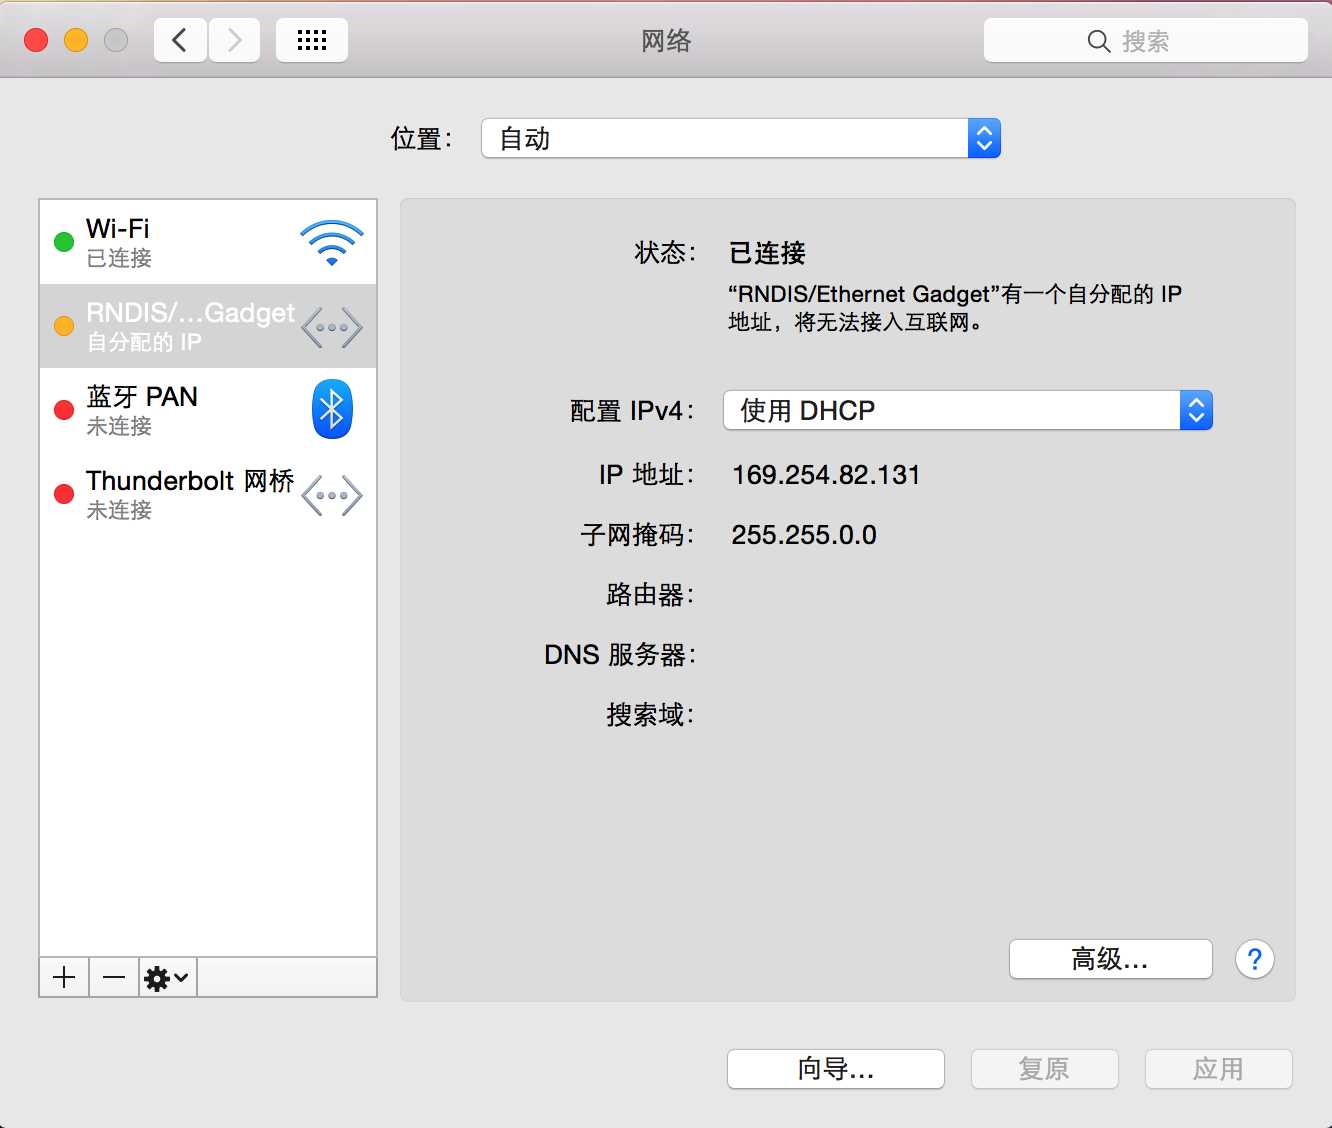Add a new network service with plus
1332x1128 pixels.
64,977
